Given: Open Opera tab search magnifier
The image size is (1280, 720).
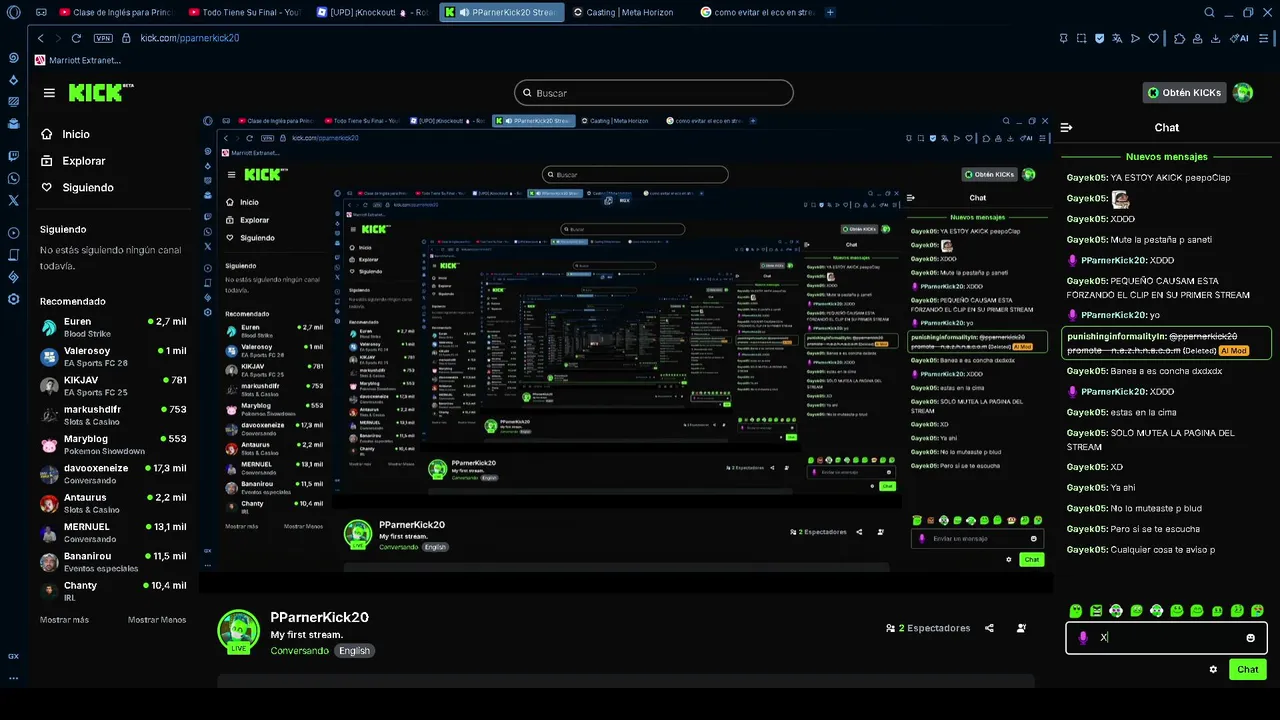Looking at the screenshot, I should click(1209, 12).
